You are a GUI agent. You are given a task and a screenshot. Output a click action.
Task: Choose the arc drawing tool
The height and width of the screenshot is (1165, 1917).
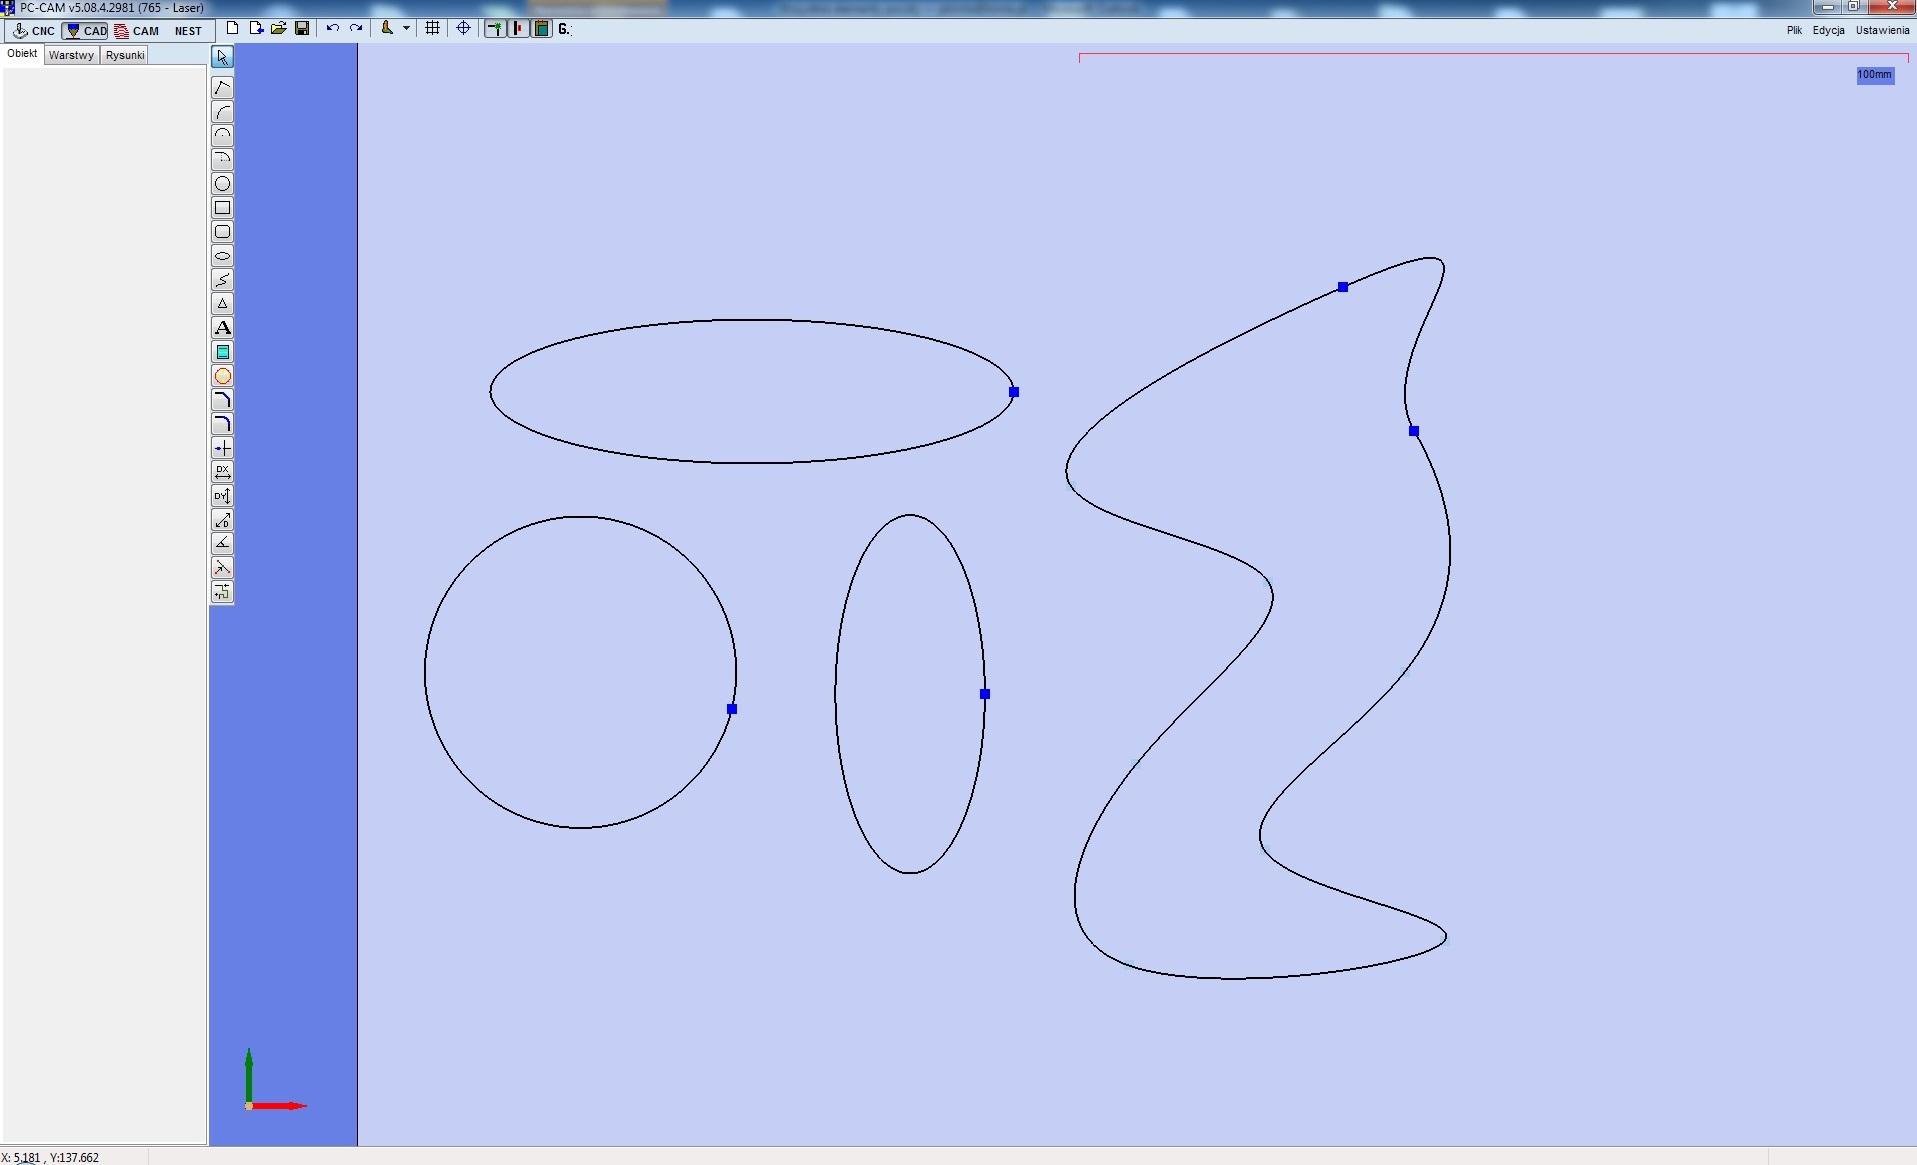click(x=222, y=112)
